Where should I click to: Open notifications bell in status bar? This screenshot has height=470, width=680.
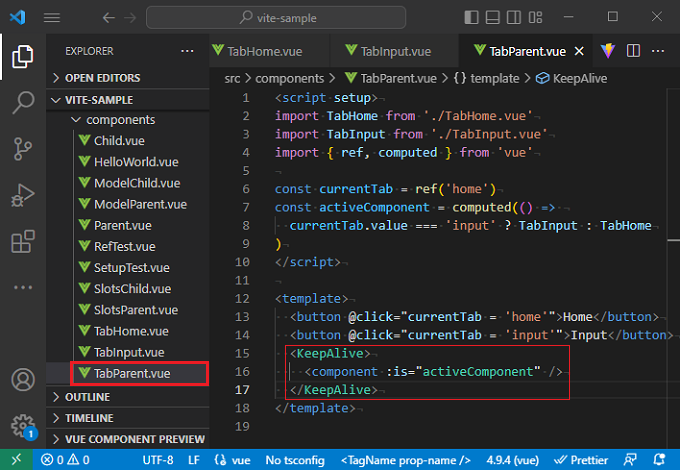(659, 460)
